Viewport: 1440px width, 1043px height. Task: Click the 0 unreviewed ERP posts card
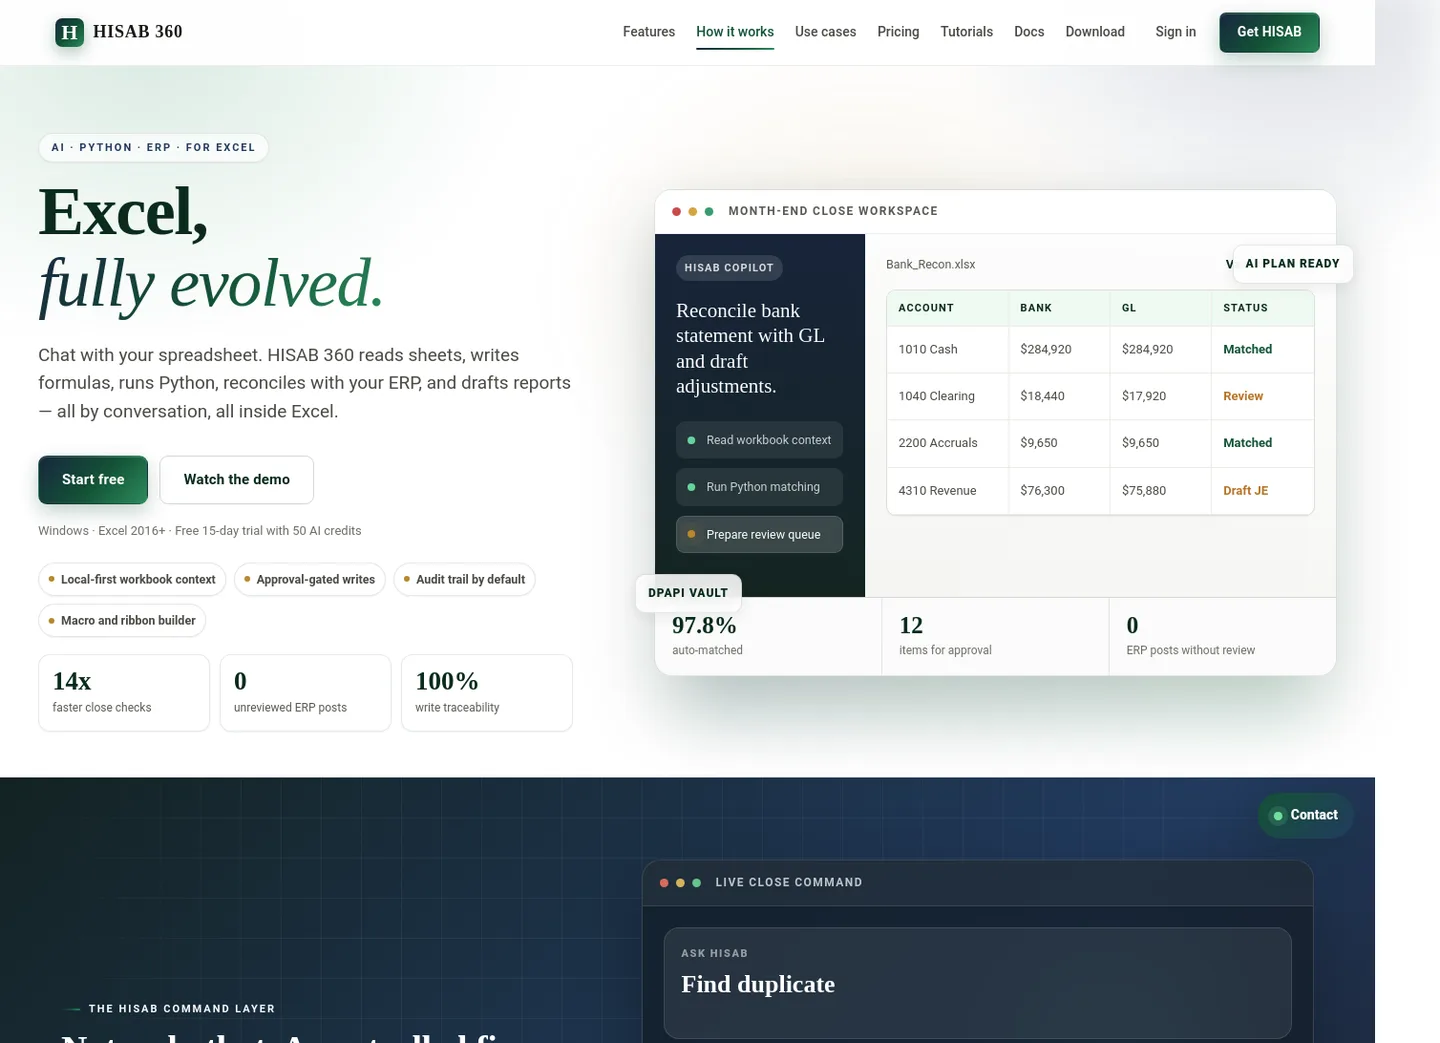305,693
